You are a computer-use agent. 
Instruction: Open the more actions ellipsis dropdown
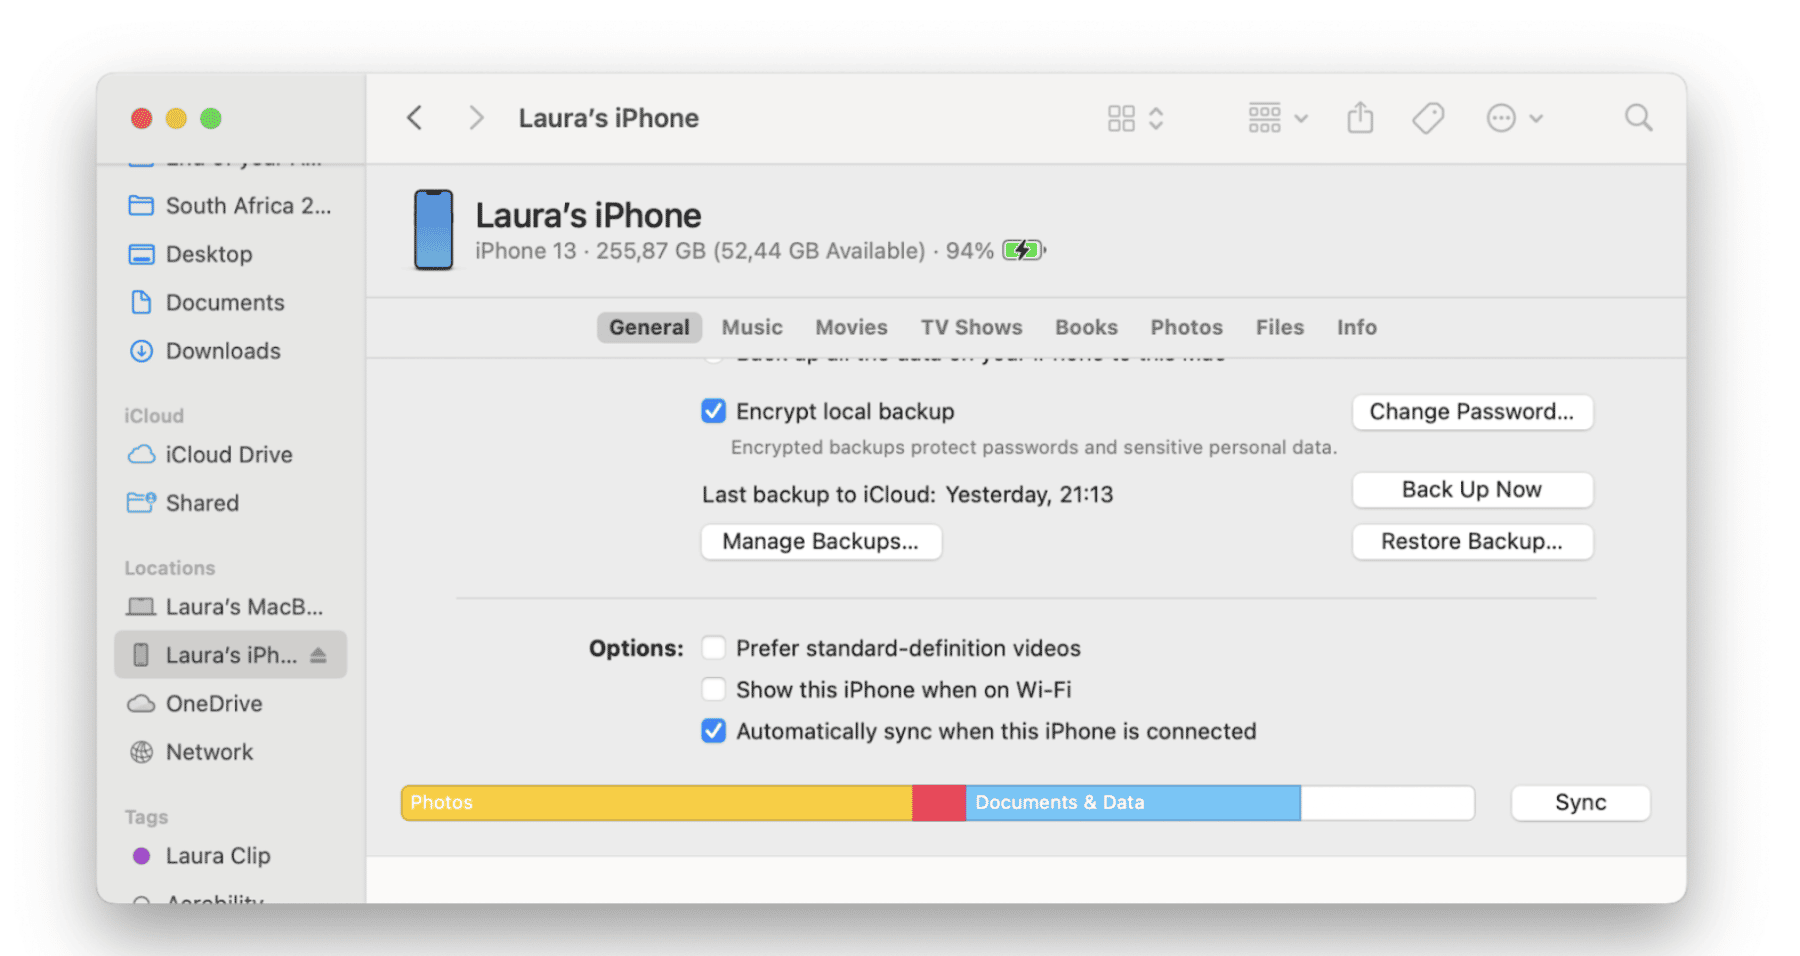click(x=1514, y=118)
